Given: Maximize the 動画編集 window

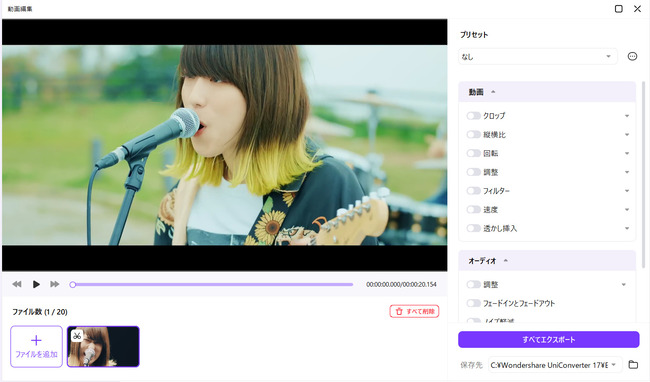Looking at the screenshot, I should tap(618, 9).
